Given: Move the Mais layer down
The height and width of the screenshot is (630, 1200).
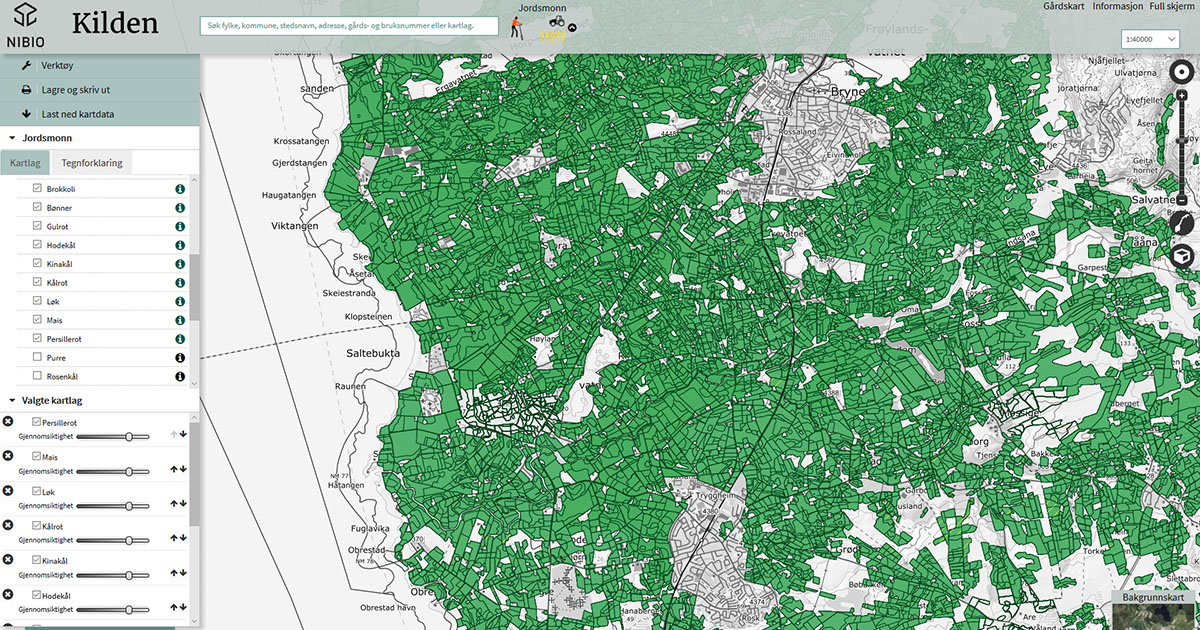Looking at the screenshot, I should pos(184,468).
